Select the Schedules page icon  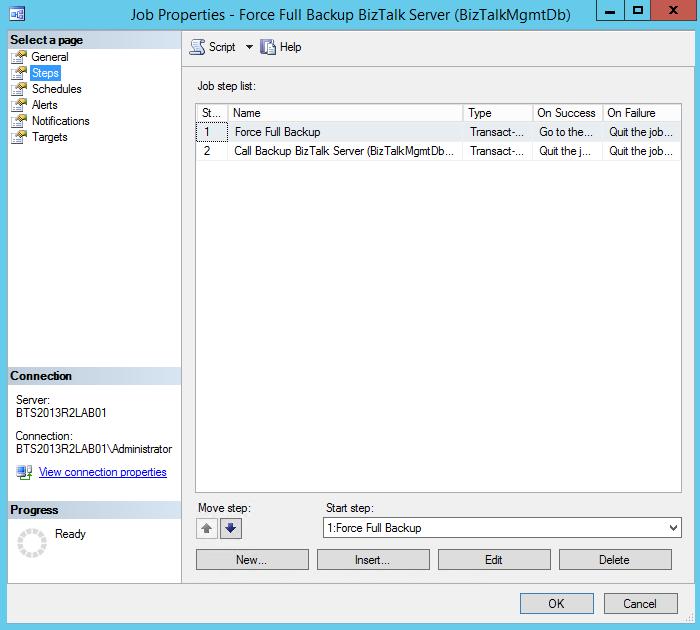point(19,89)
